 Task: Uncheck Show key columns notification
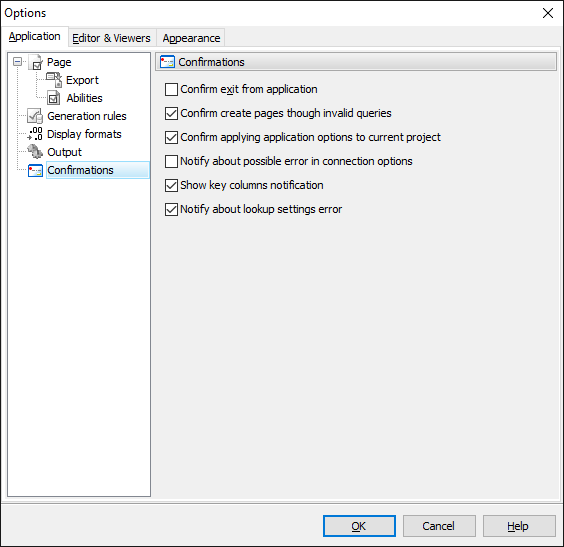pos(171,185)
